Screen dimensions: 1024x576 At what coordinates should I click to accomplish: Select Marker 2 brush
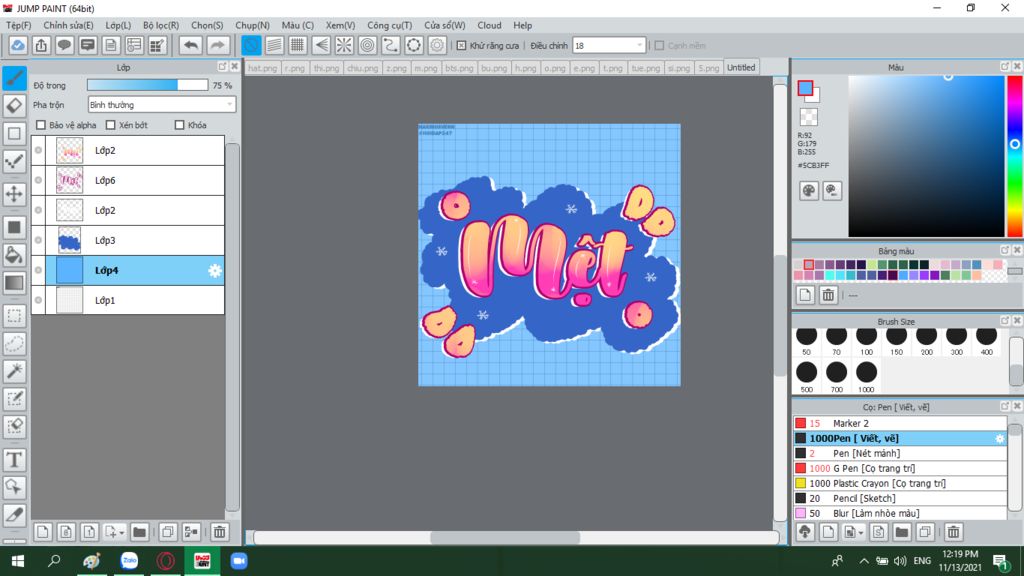click(900, 423)
